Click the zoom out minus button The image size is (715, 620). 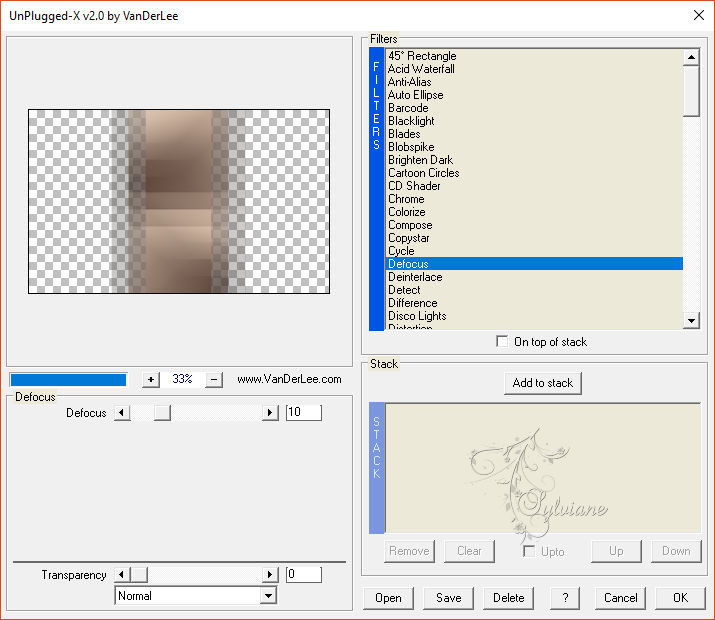point(214,379)
